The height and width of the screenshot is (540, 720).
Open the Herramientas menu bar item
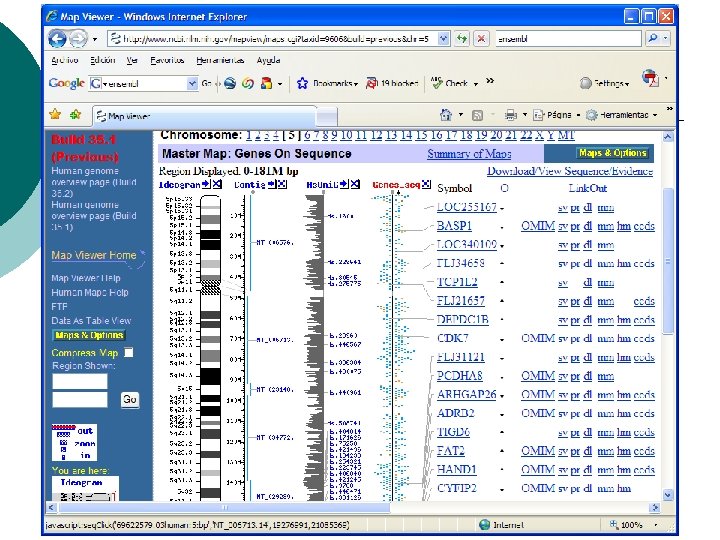[220, 60]
